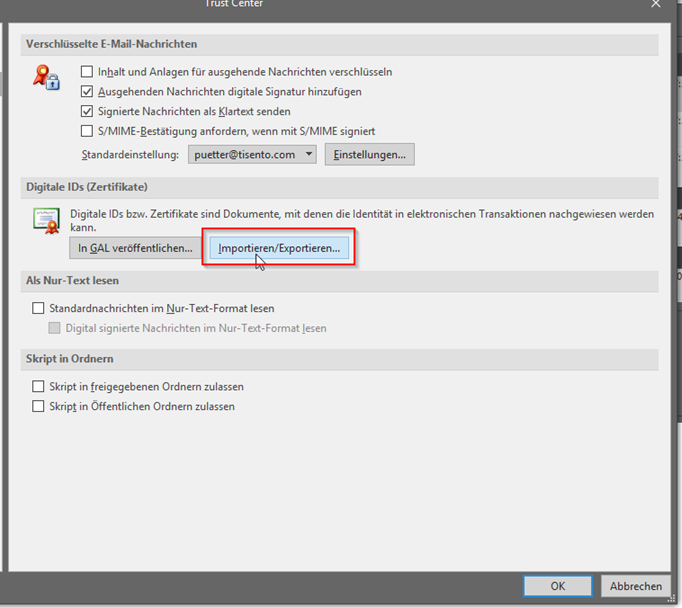Uncheck 'Ausgehenden Nachrichten digitale Signatur hinzufügen'
This screenshot has width=682, height=608.
(x=87, y=91)
